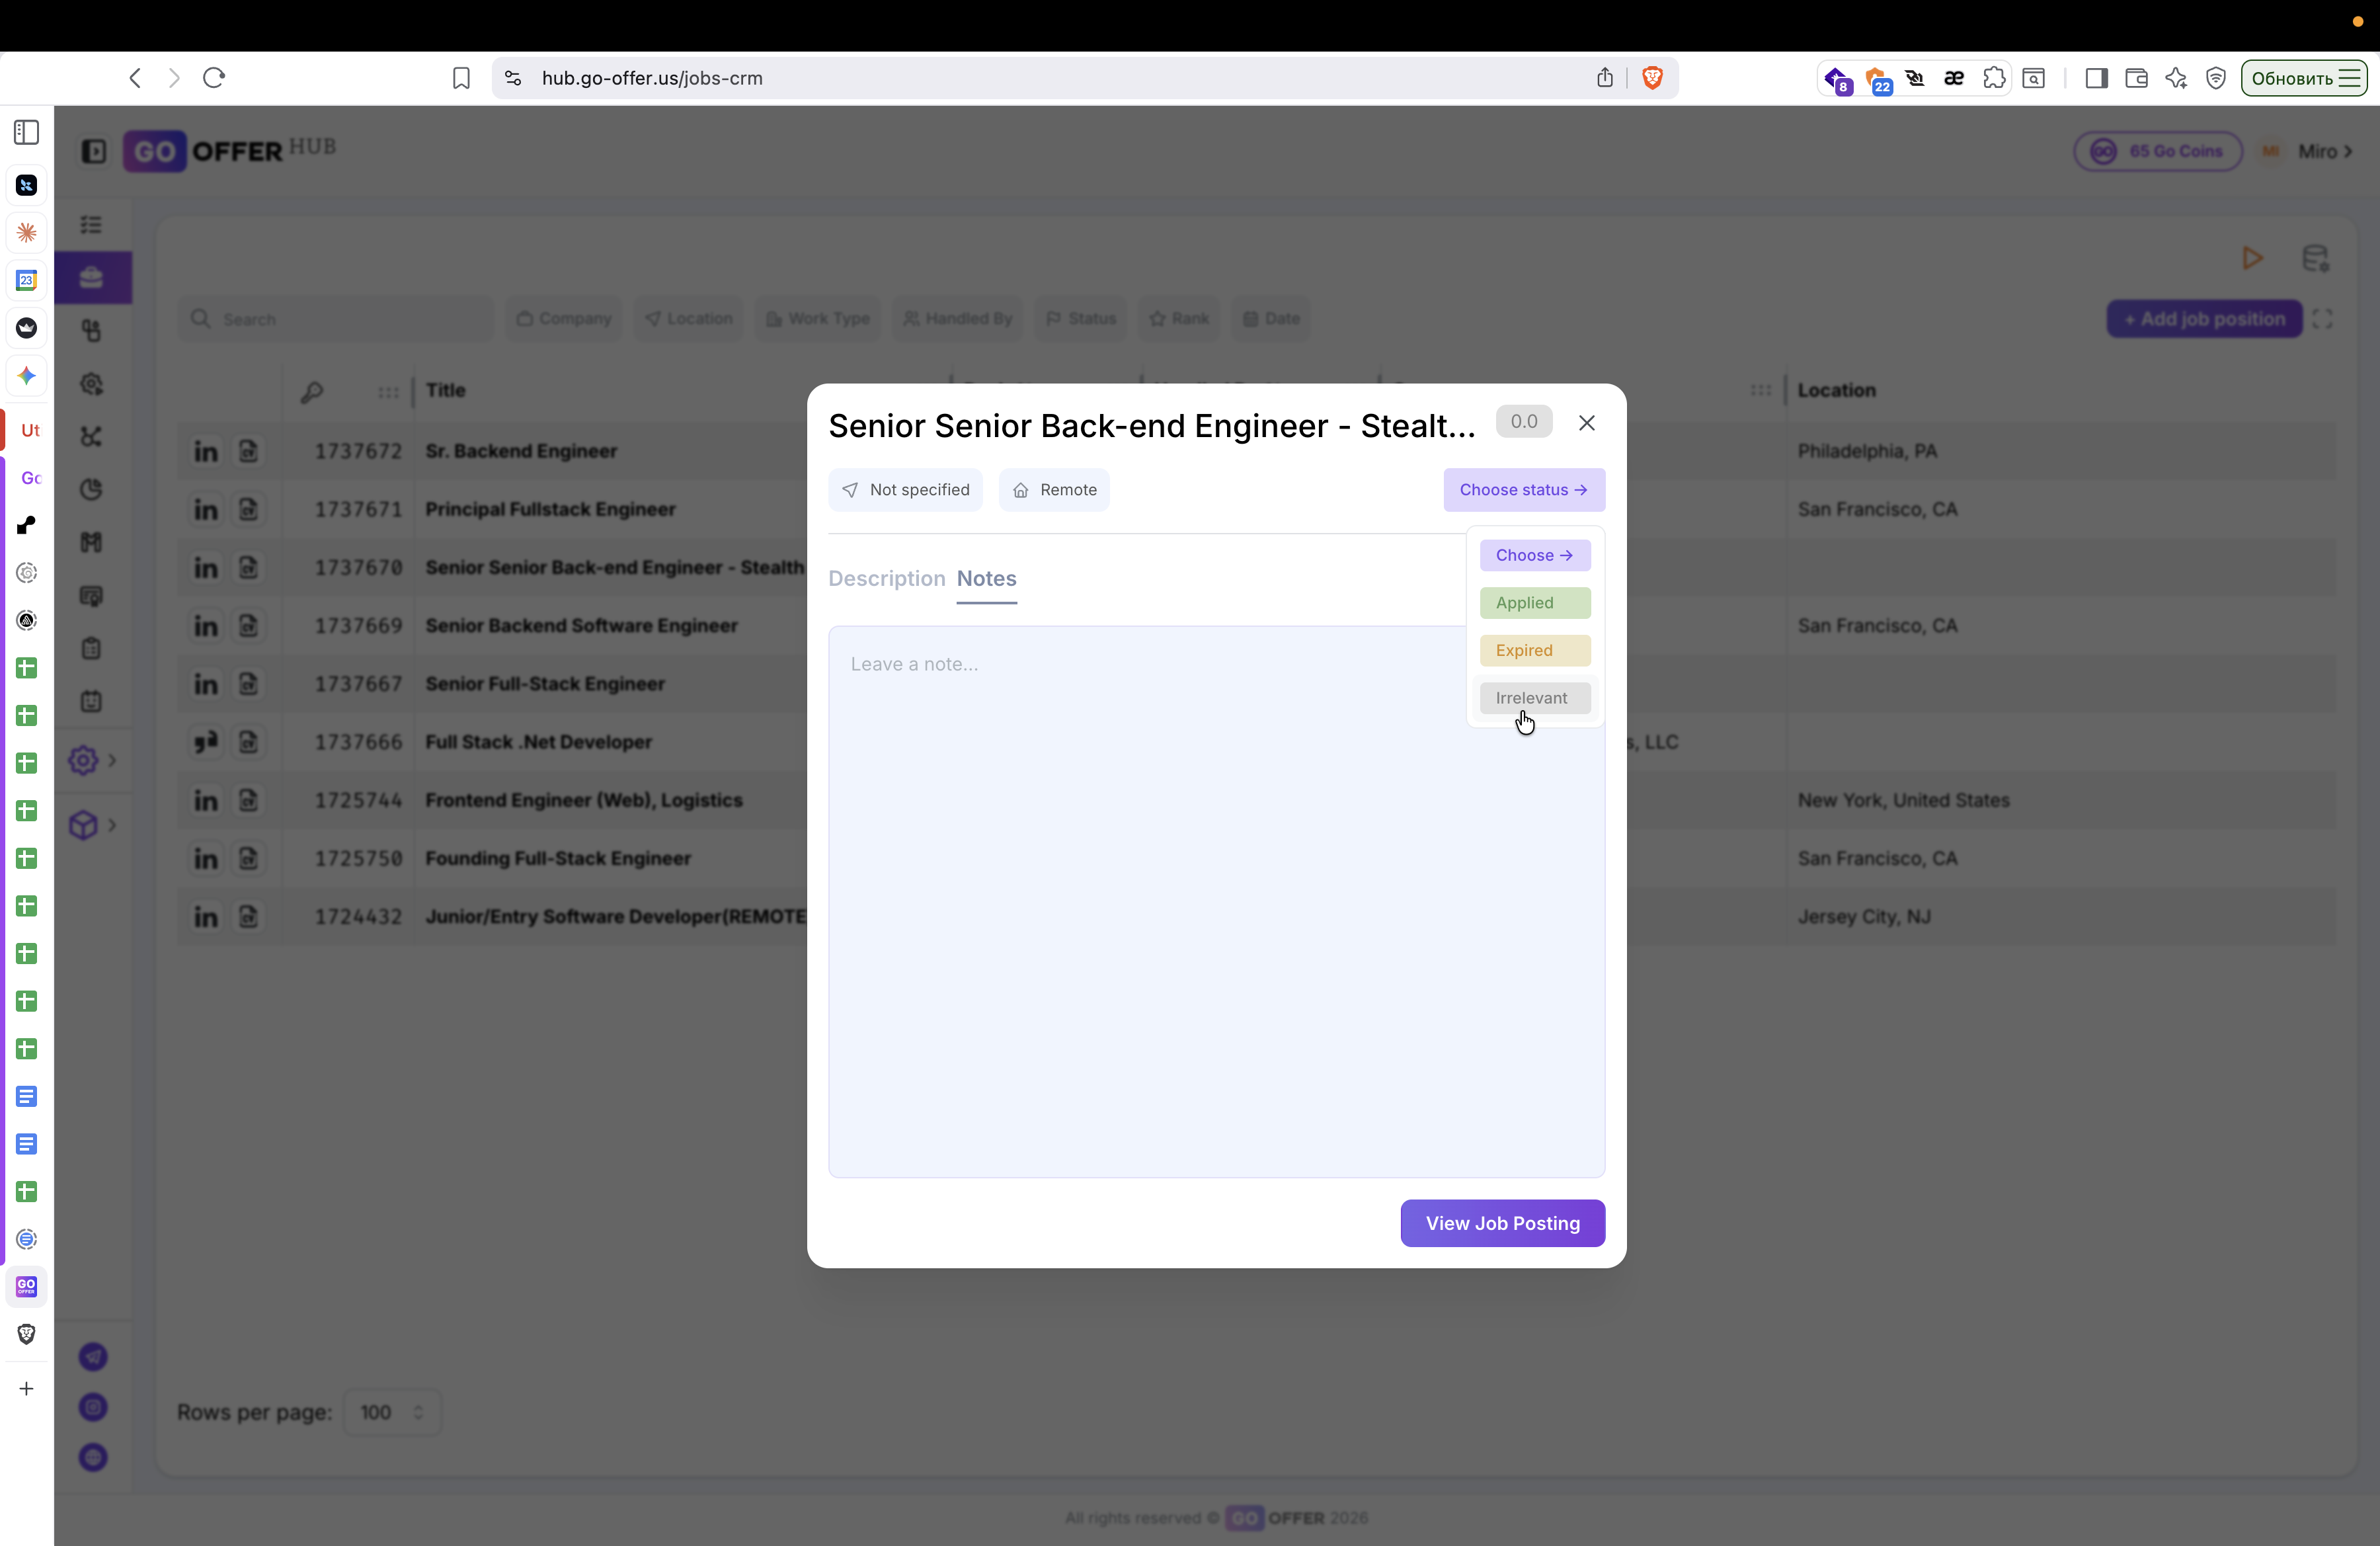Switch to the Description tab
This screenshot has height=1546, width=2380.
(x=886, y=578)
